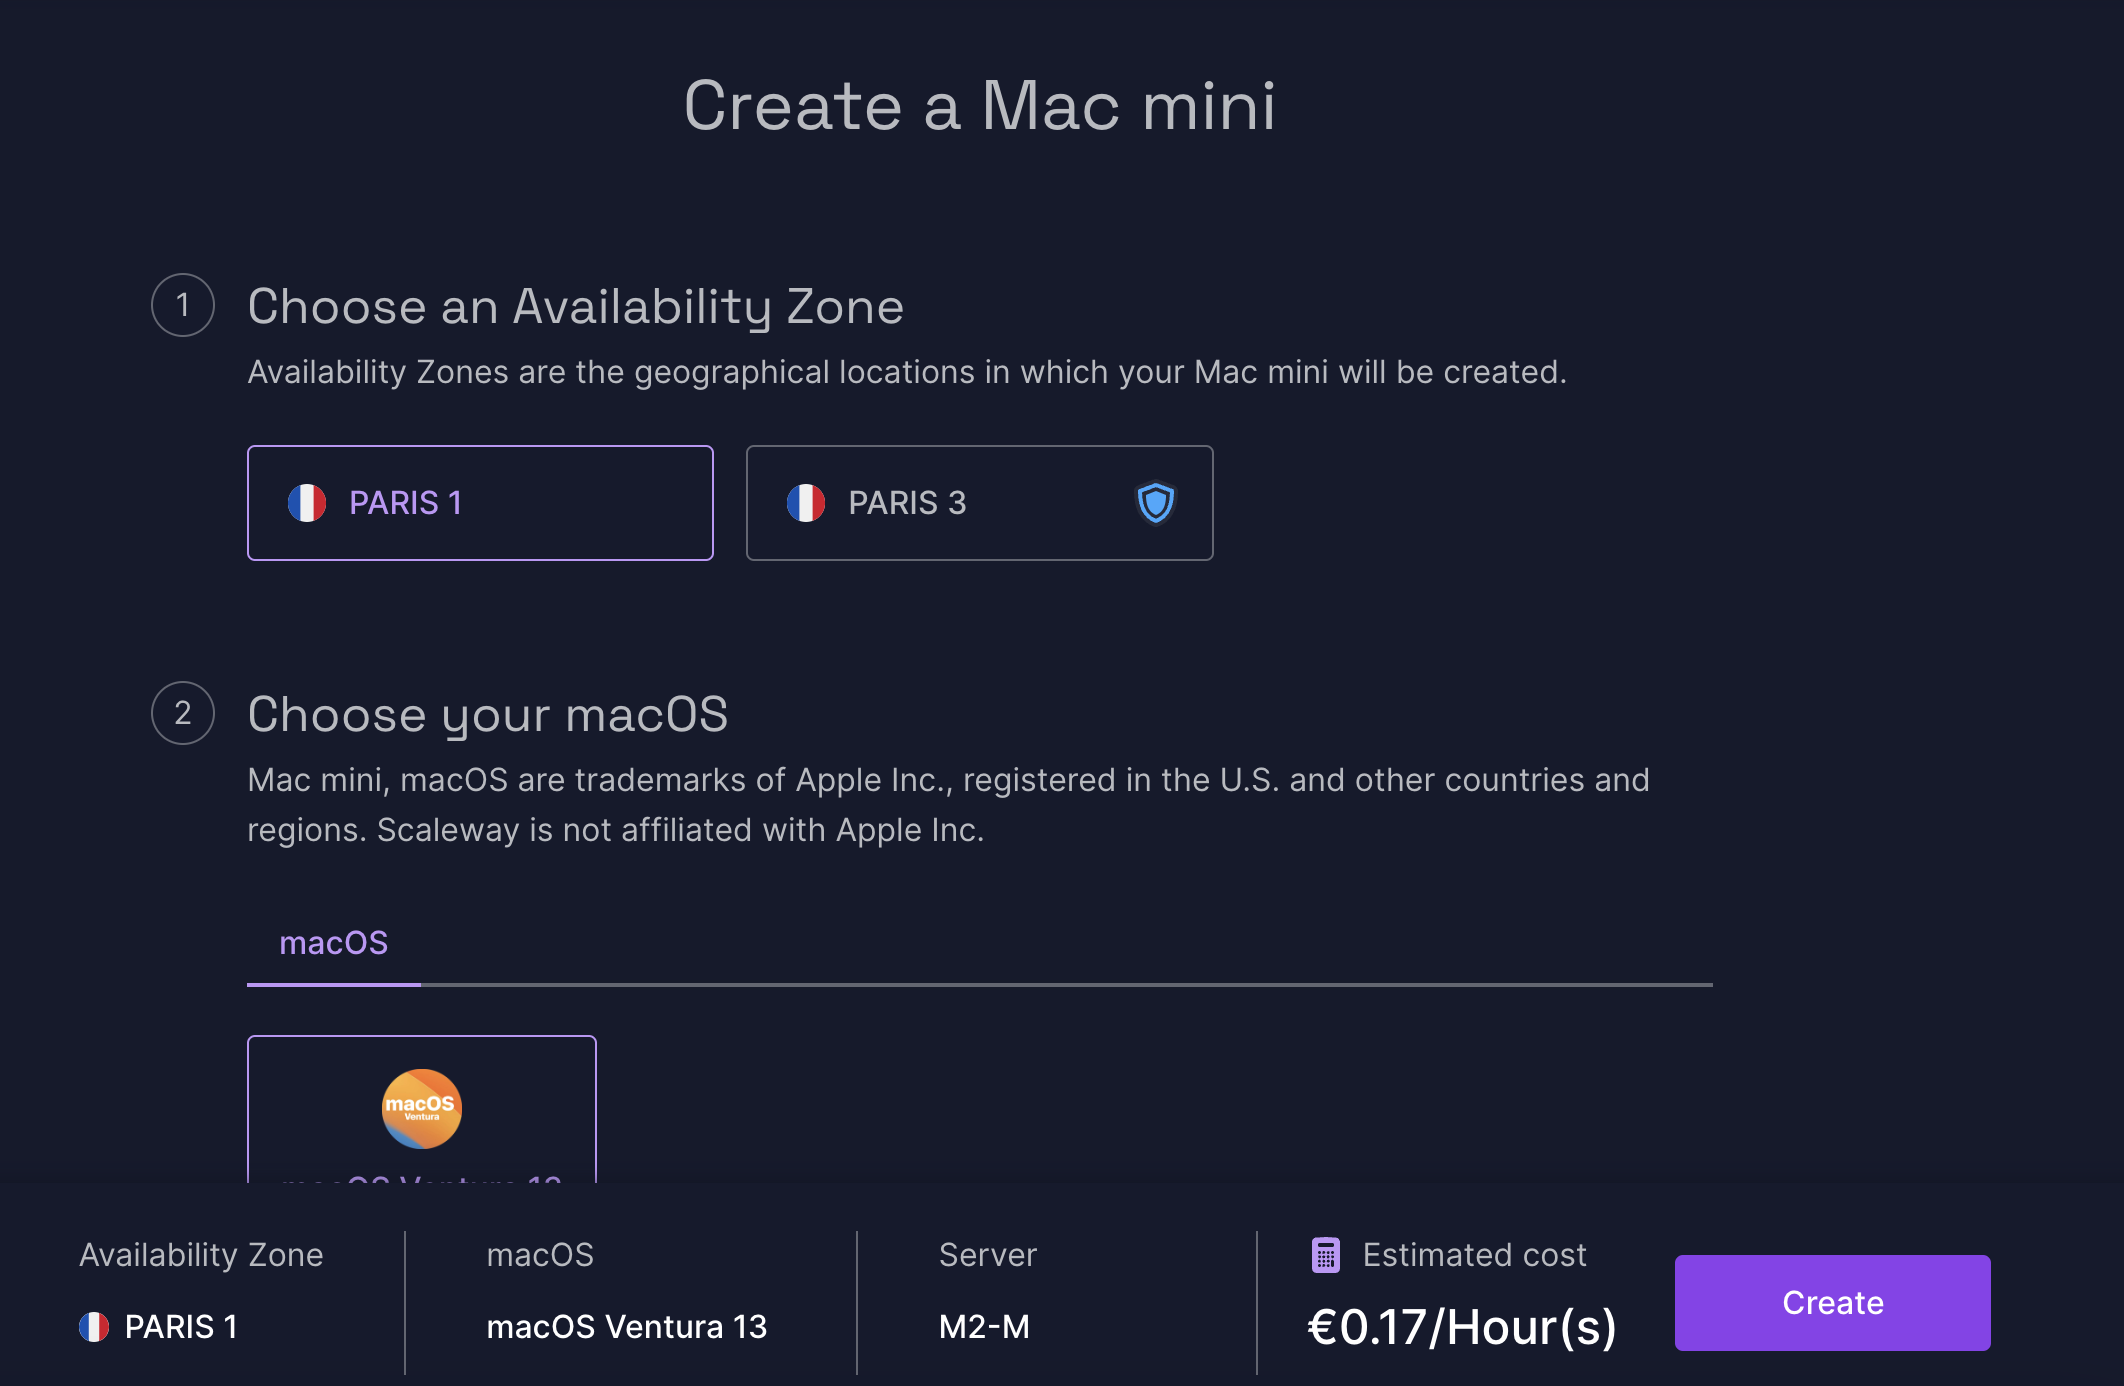The image size is (2124, 1386).
Task: Click the step 1 numbered circle
Action: pyautogui.click(x=183, y=305)
